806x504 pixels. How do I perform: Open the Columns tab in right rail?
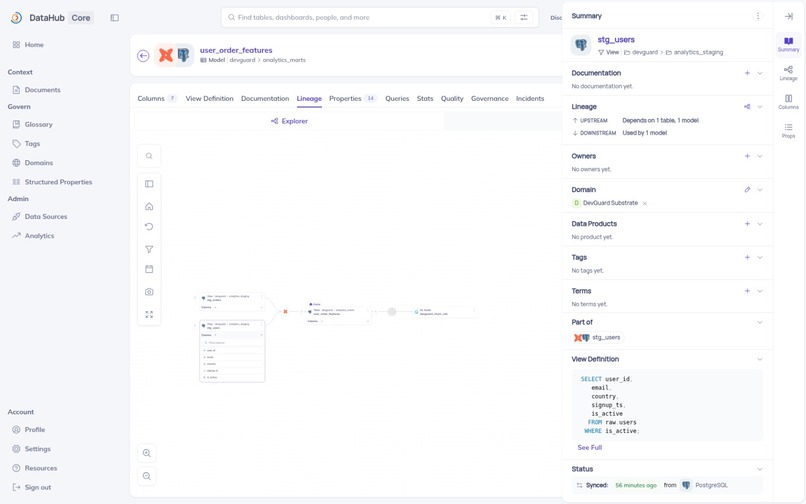(x=788, y=102)
